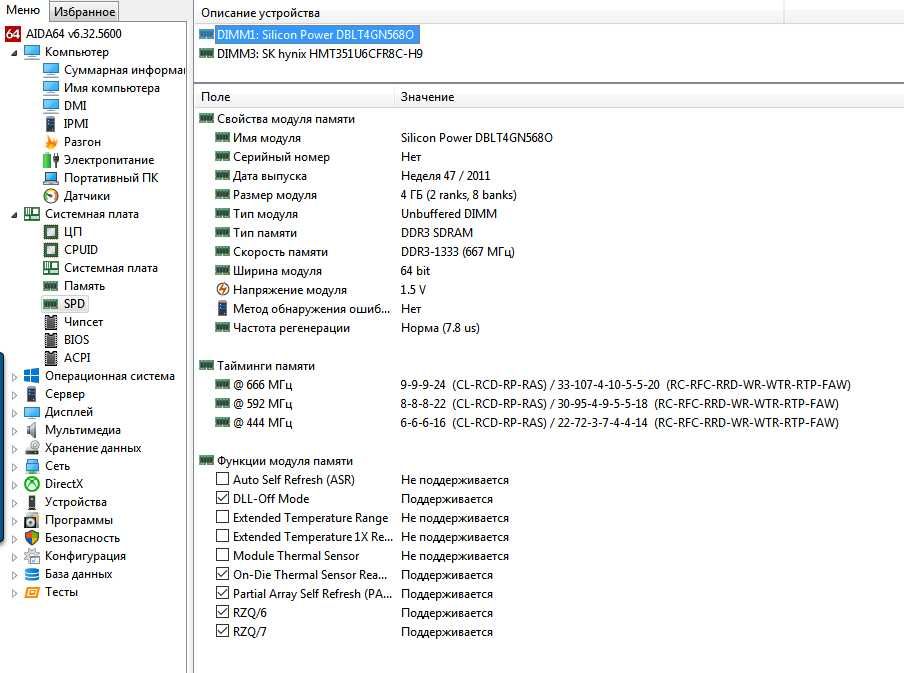The width and height of the screenshot is (904, 673).
Task: Select DIMM3: SK hynix HMT351U6CFR8C-H9 device
Action: pos(319,54)
